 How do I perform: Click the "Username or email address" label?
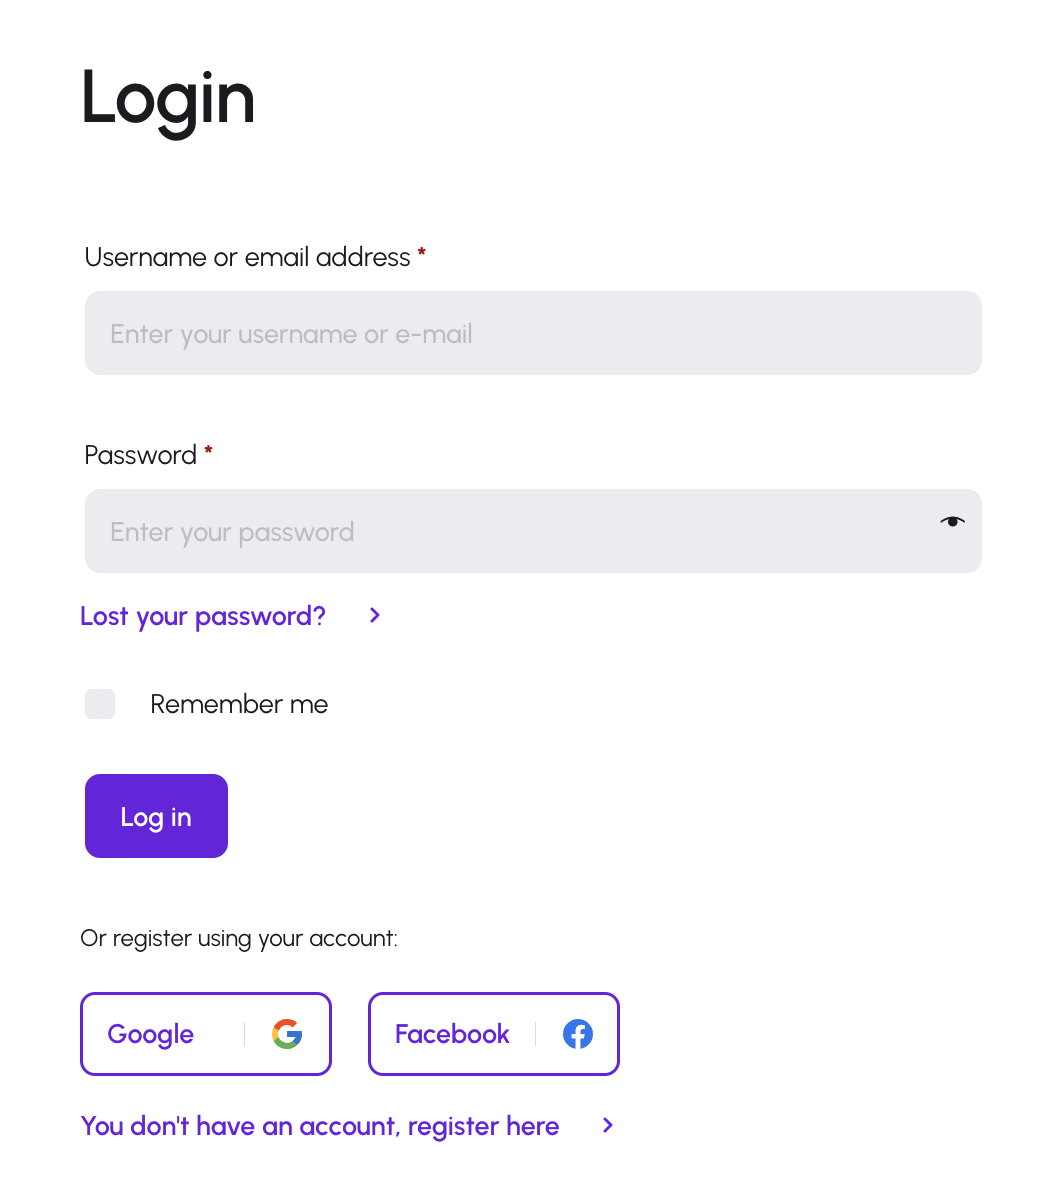click(247, 257)
